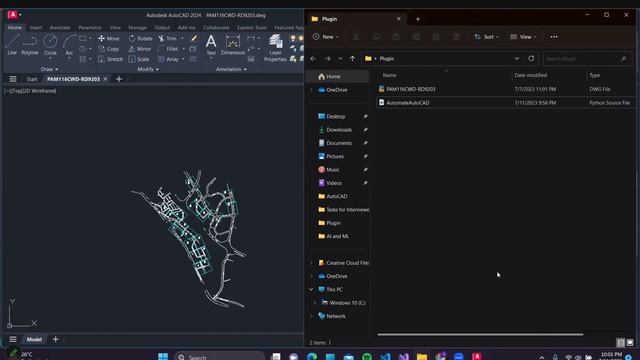Select the PAM116CWD-RD9203 DWG file
The height and width of the screenshot is (360, 640).
click(x=505, y=89)
